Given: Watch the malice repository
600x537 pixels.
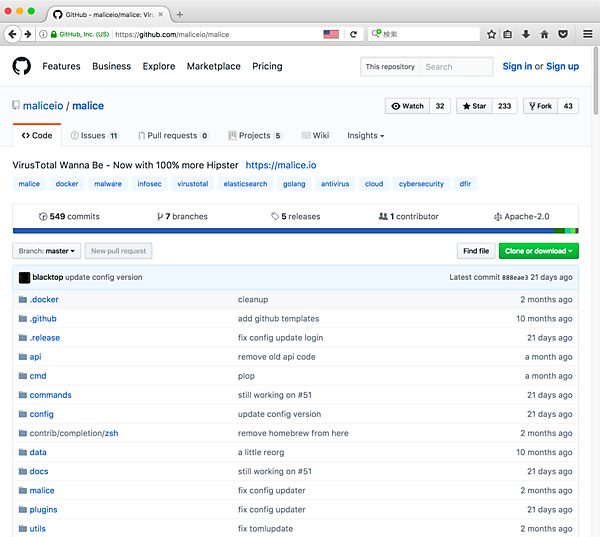Looking at the screenshot, I should 408,106.
